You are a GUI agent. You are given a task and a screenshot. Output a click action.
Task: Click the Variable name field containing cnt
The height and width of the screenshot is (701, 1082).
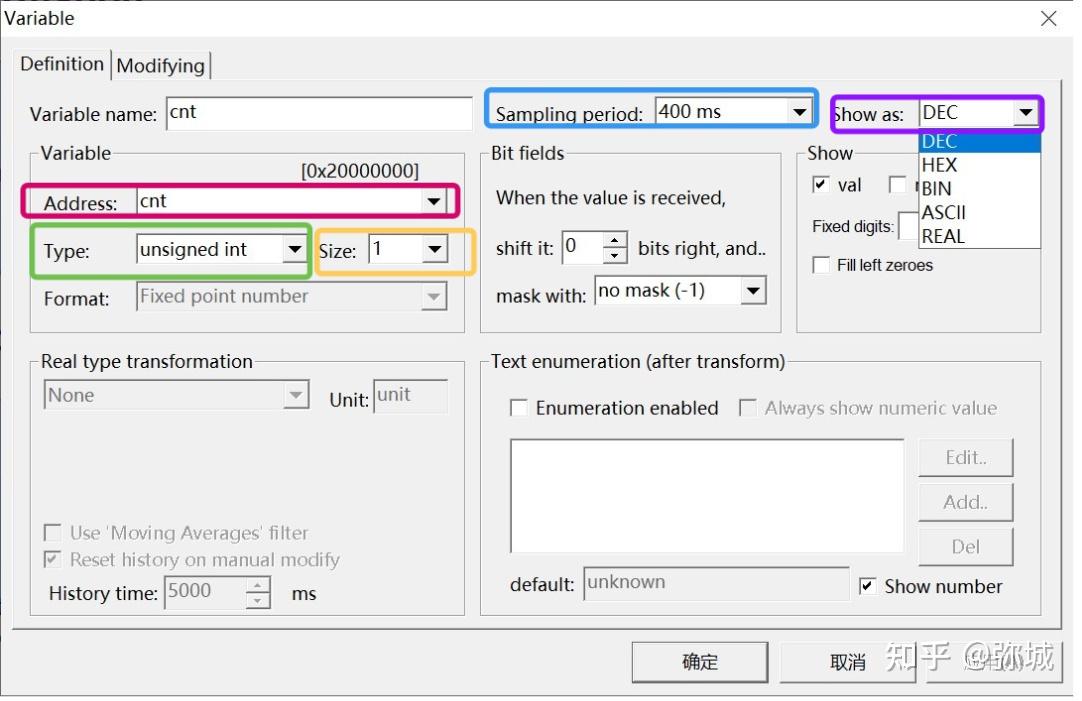click(x=318, y=113)
